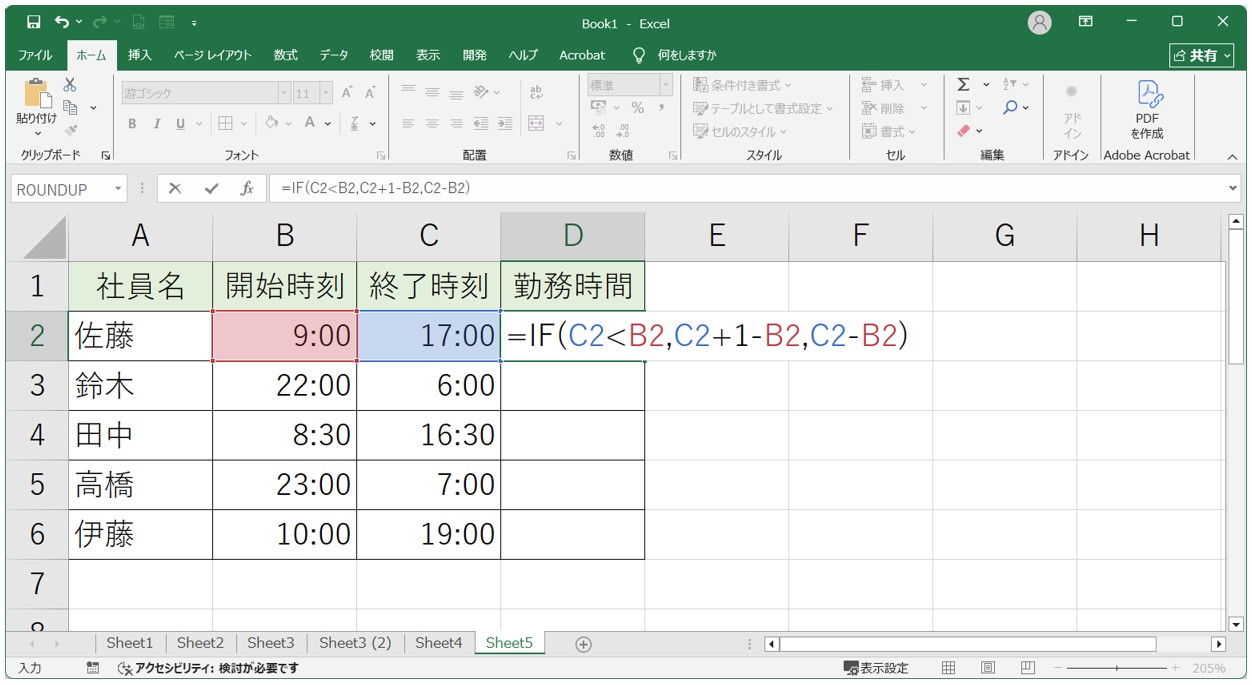1252x685 pixels.
Task: Click the zoom slider handle
Action: [x=1117, y=668]
